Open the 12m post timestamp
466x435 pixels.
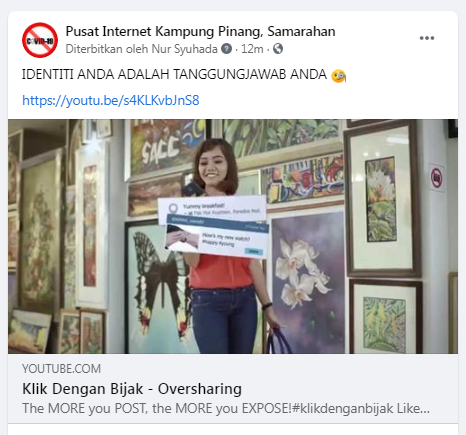252,49
